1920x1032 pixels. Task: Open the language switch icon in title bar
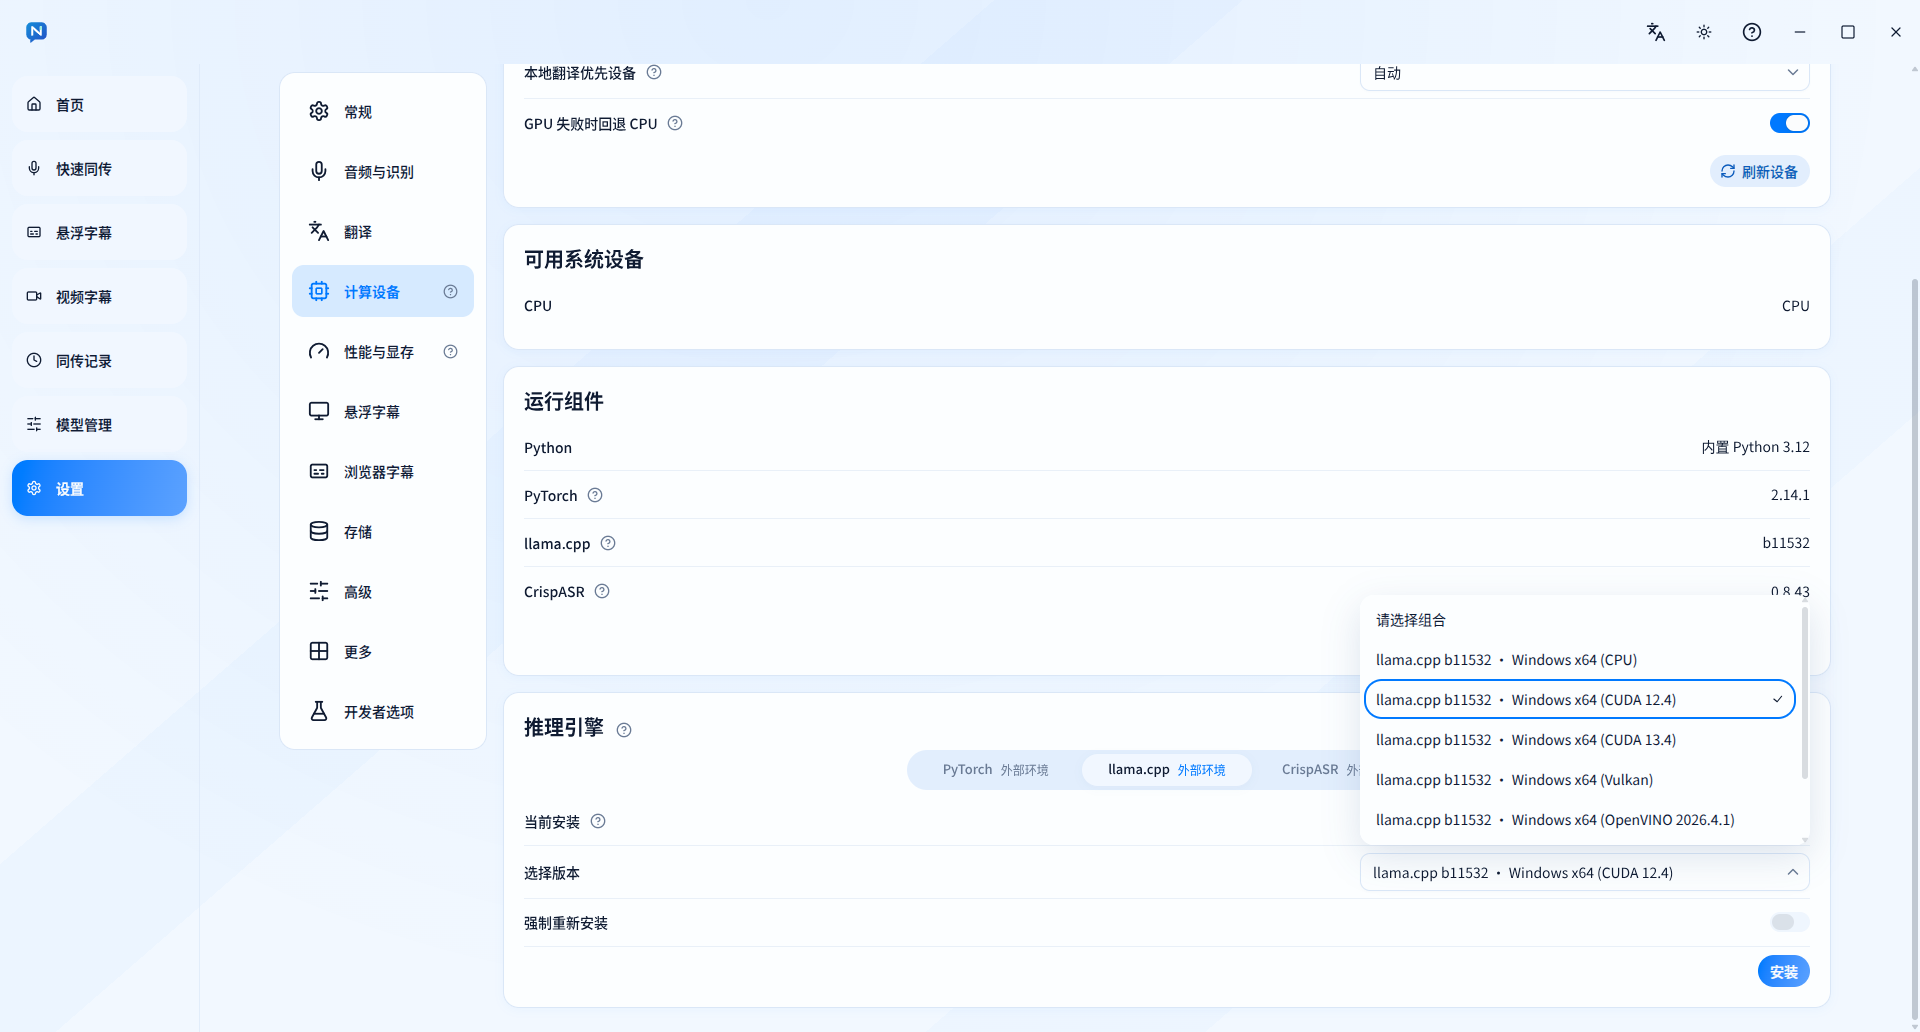(1656, 32)
